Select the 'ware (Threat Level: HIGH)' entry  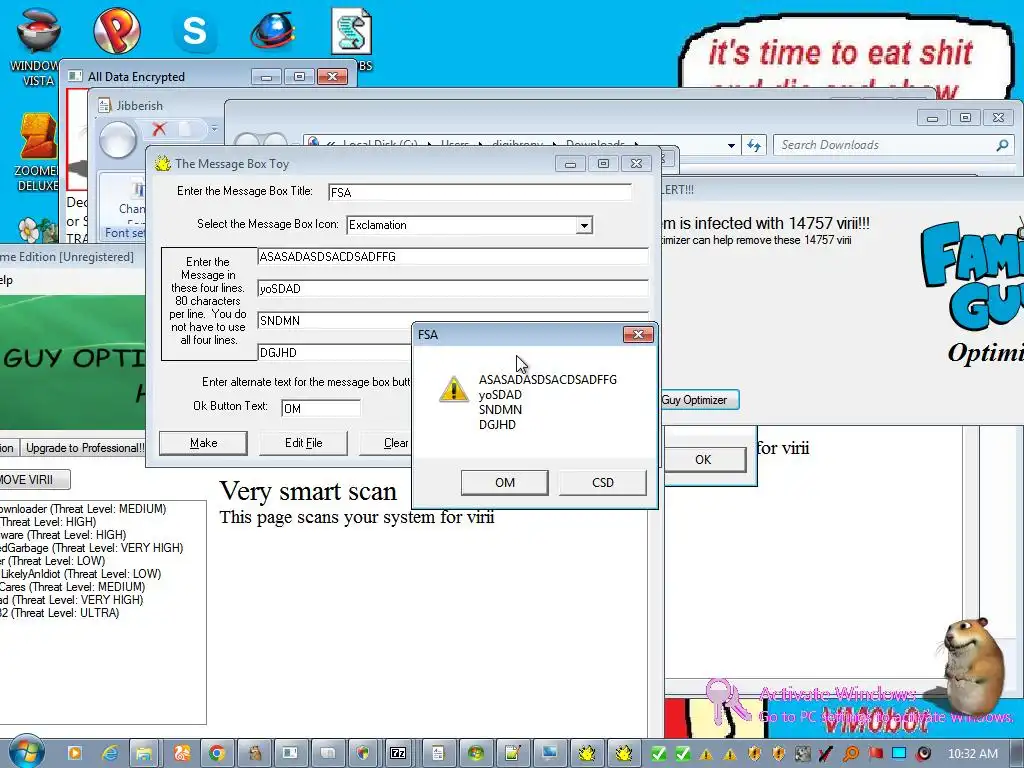coord(63,535)
